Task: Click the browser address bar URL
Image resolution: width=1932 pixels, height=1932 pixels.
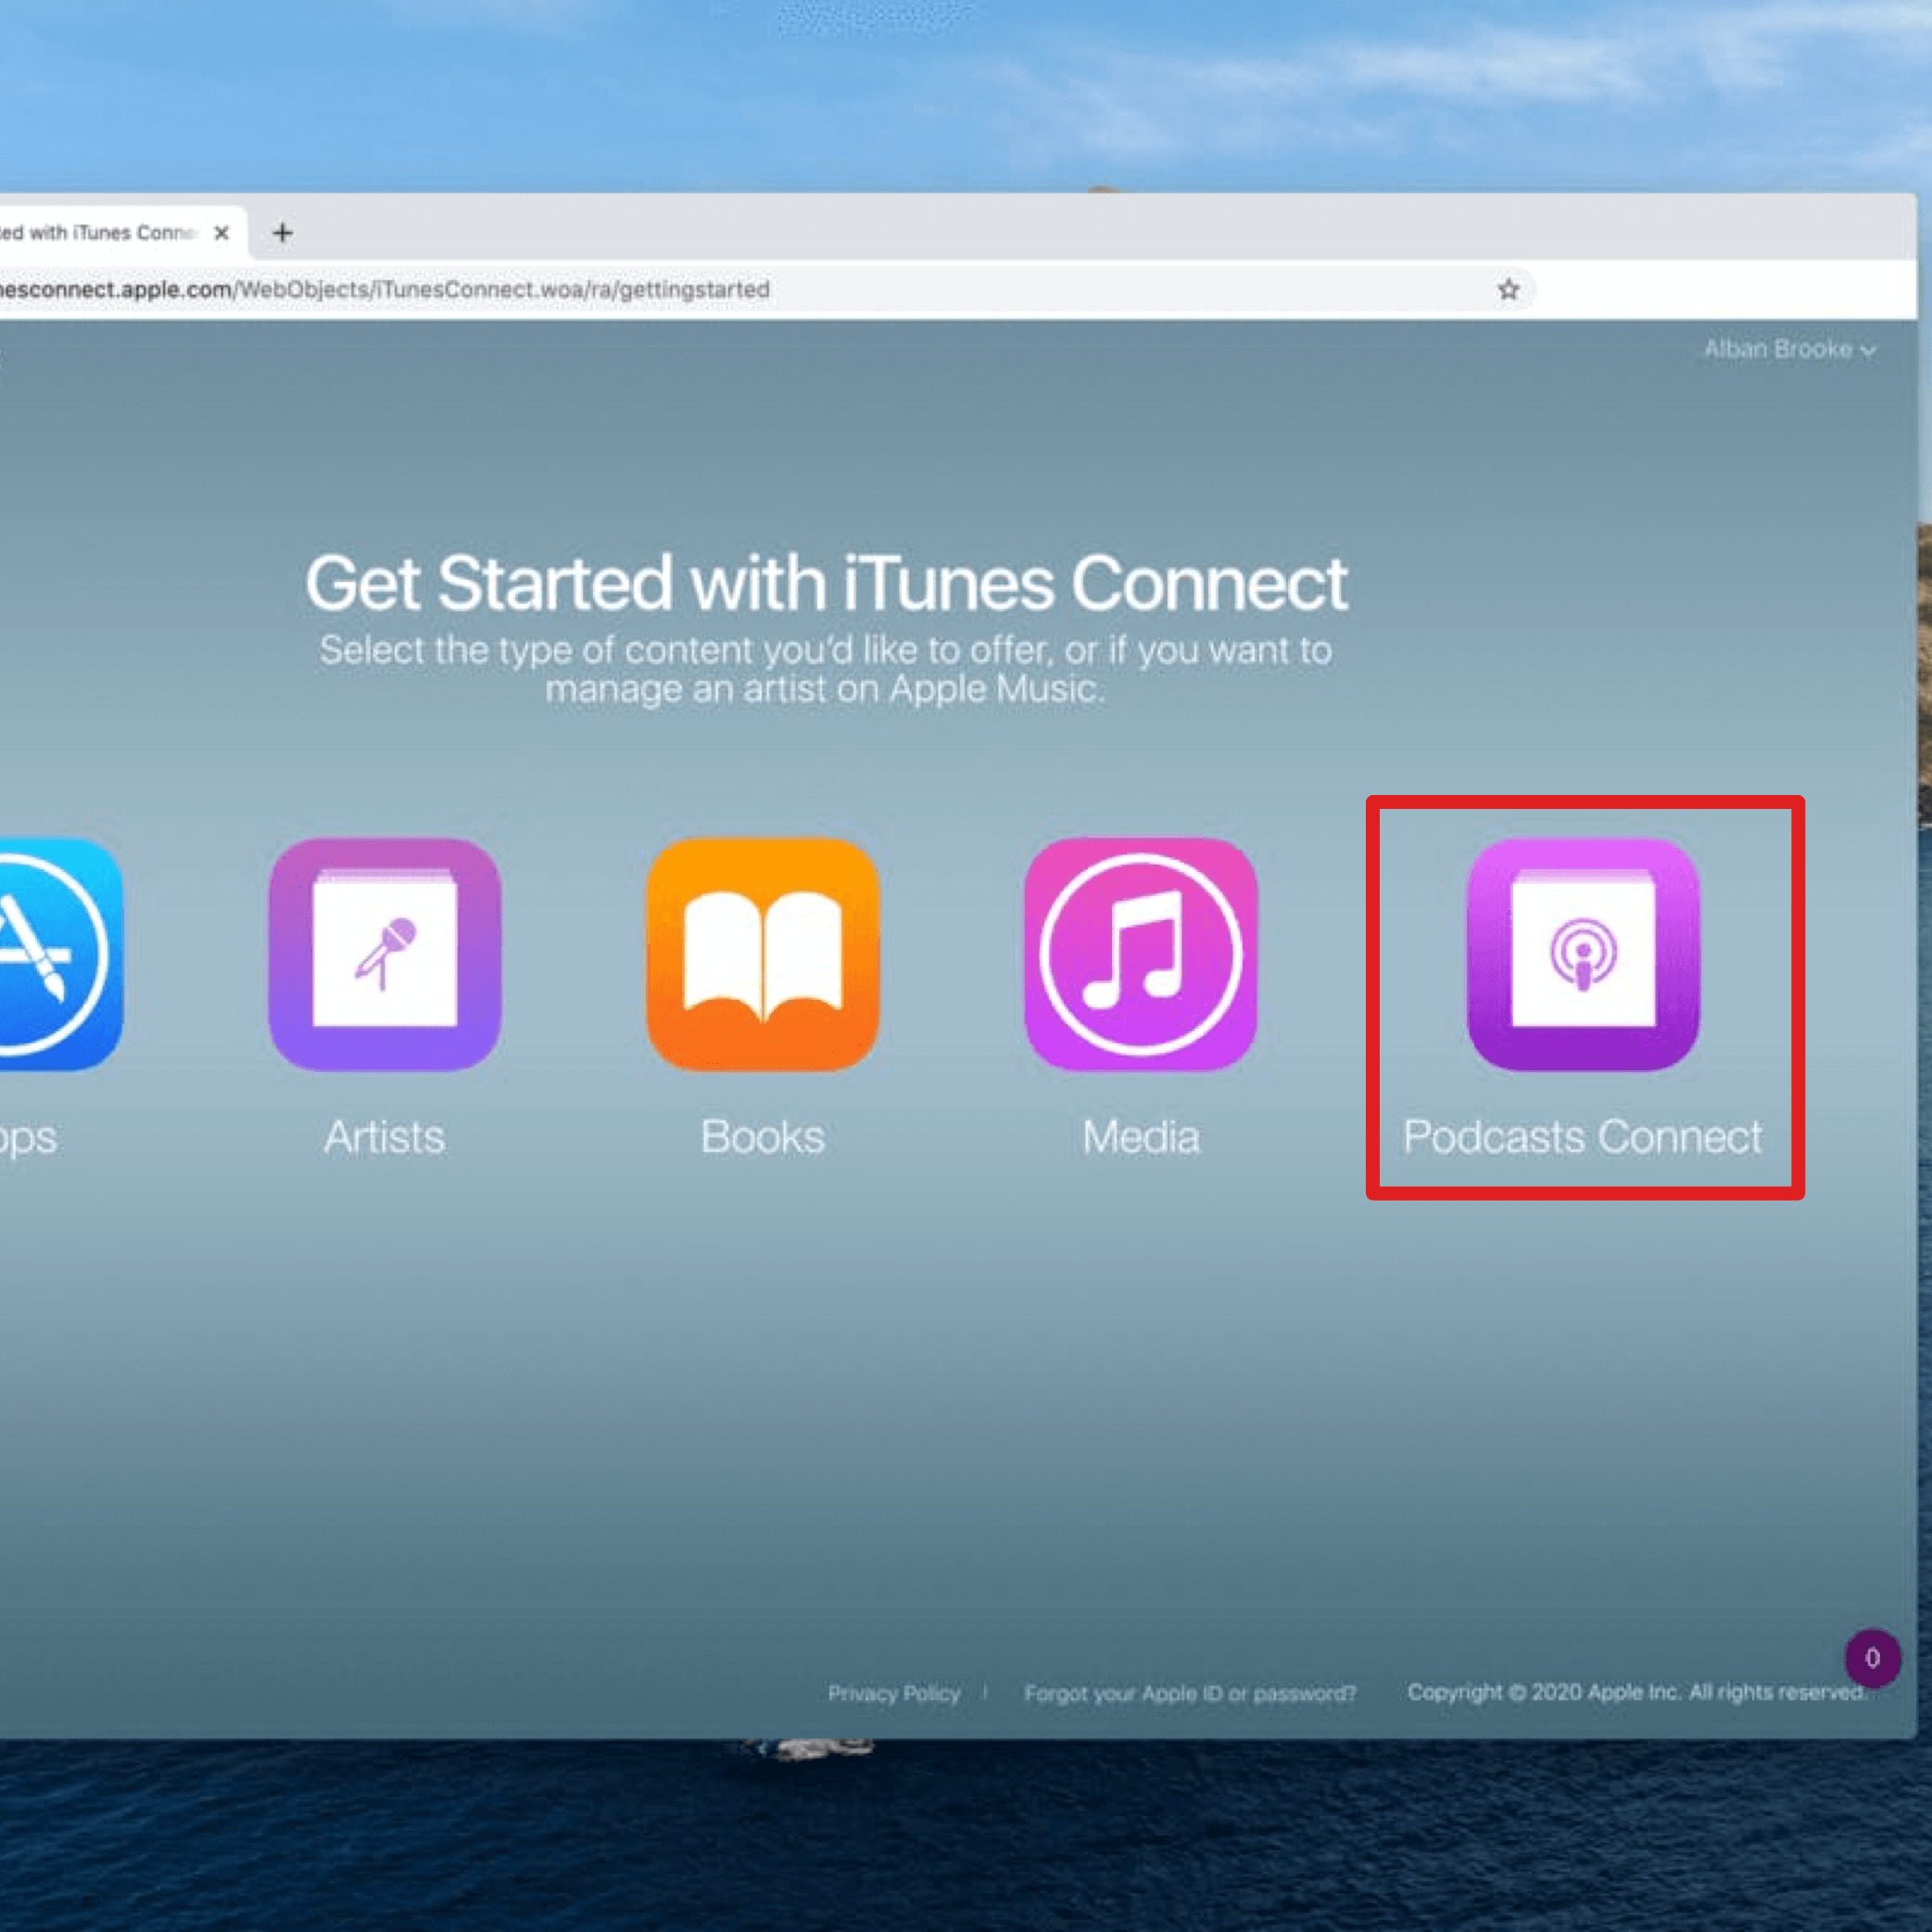Action: click(385, 290)
